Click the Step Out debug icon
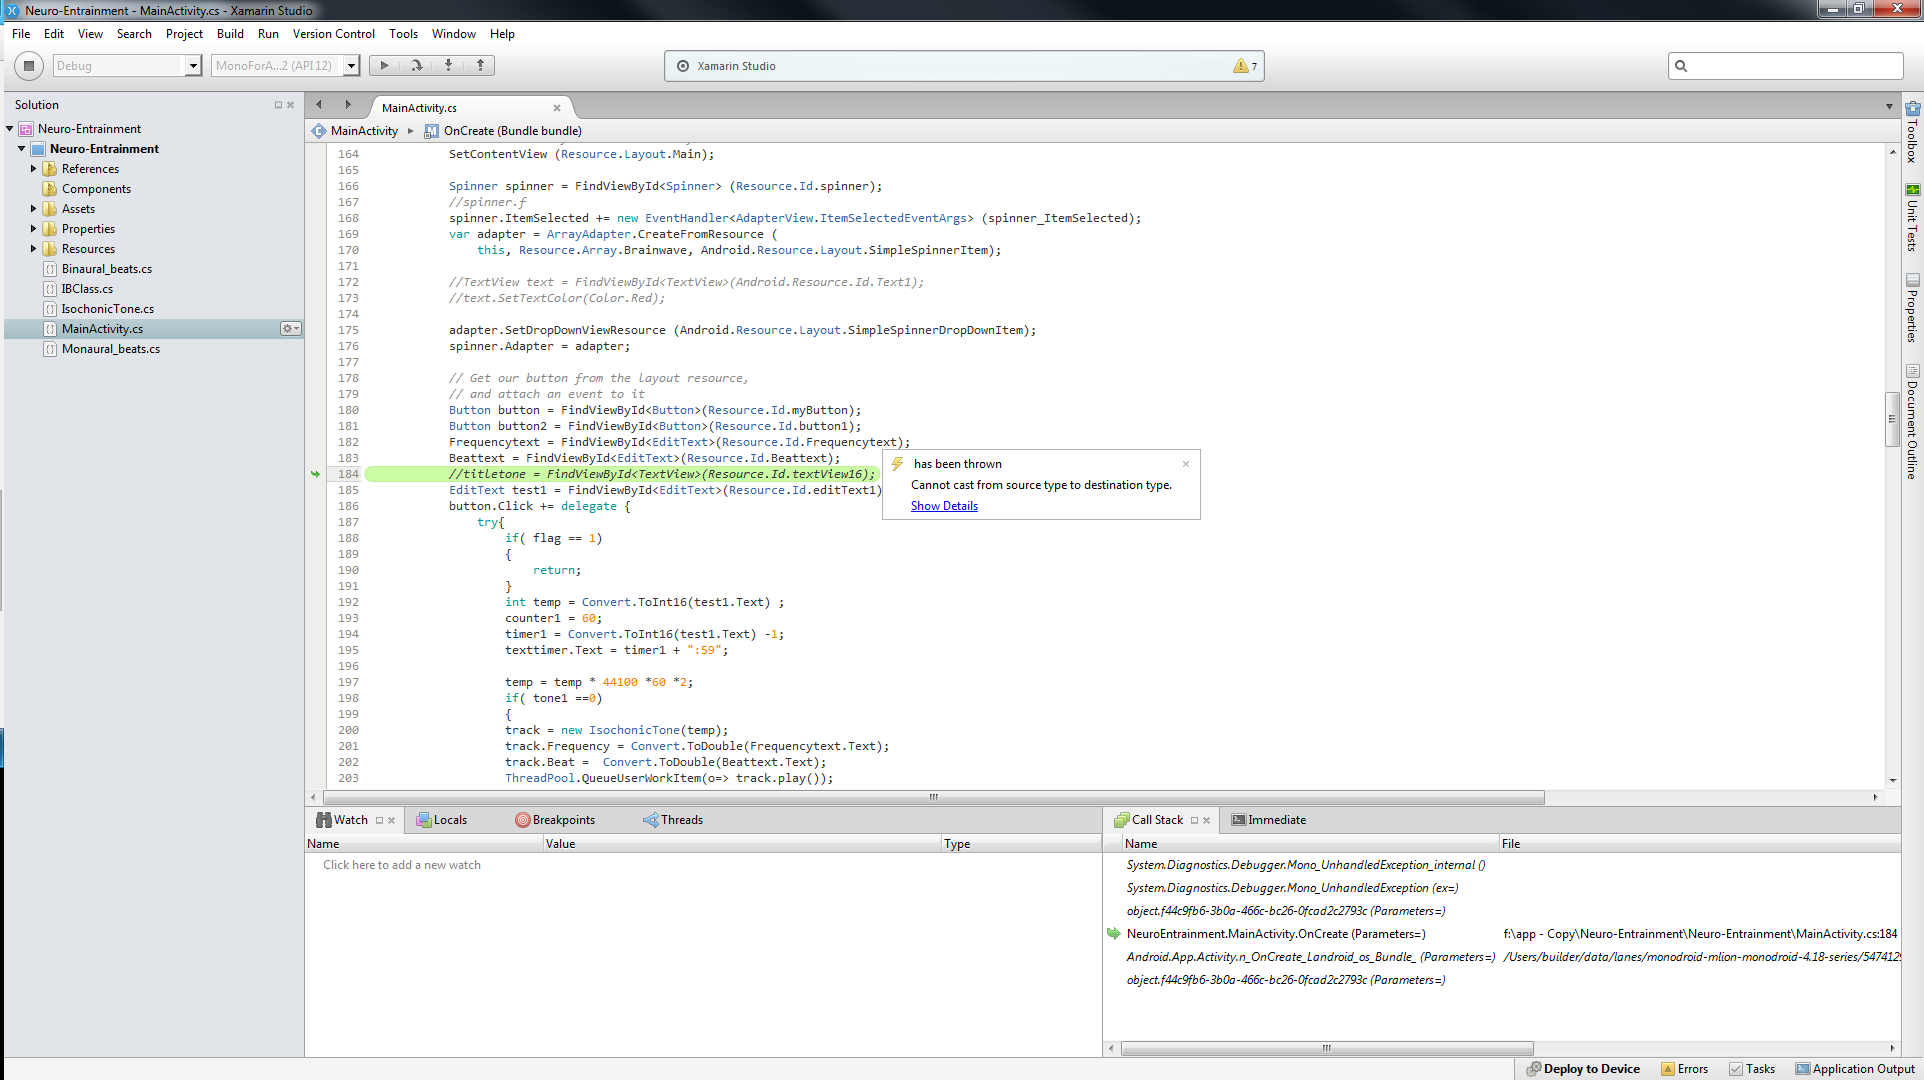1924x1080 pixels. [x=480, y=66]
